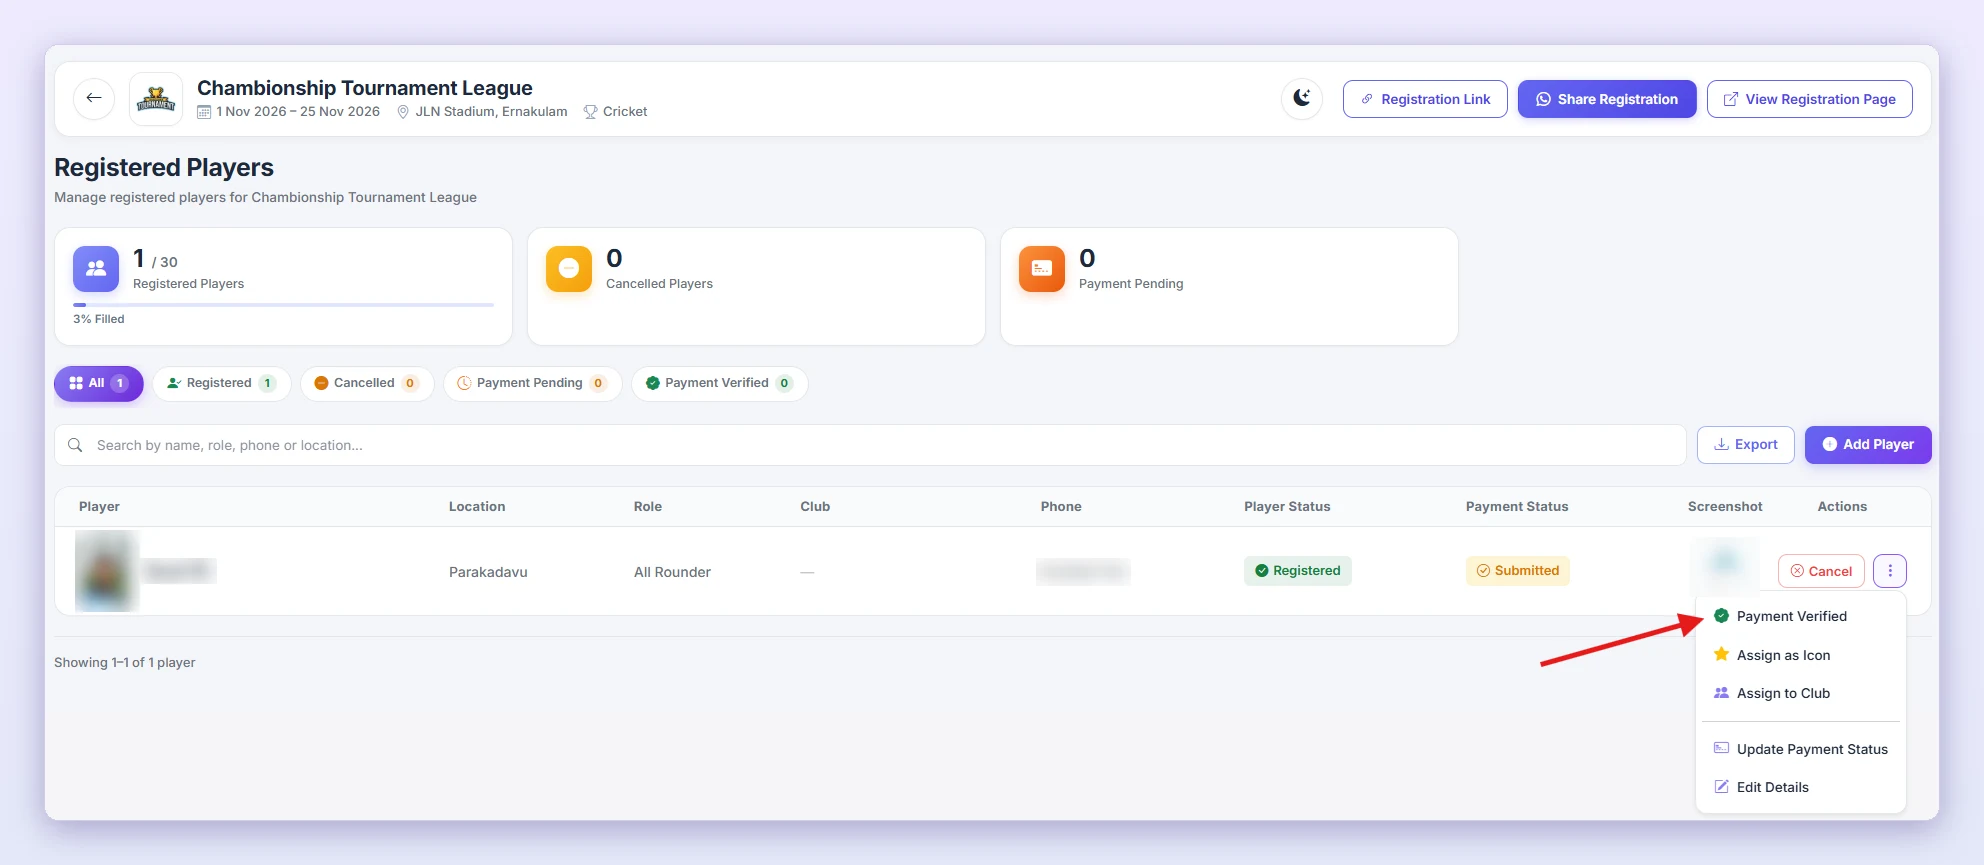Screen dimensions: 1984x865
Task: Click the trophy icon beside Cricket
Action: coord(590,112)
